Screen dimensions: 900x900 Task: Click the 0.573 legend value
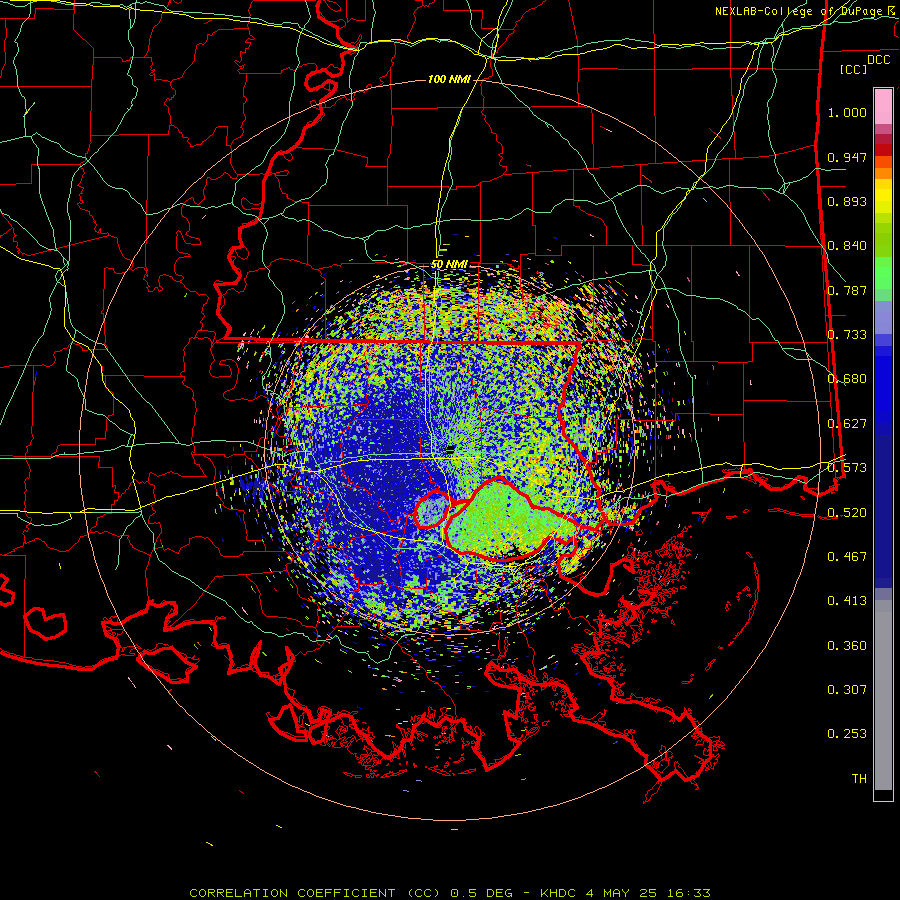[x=847, y=468]
